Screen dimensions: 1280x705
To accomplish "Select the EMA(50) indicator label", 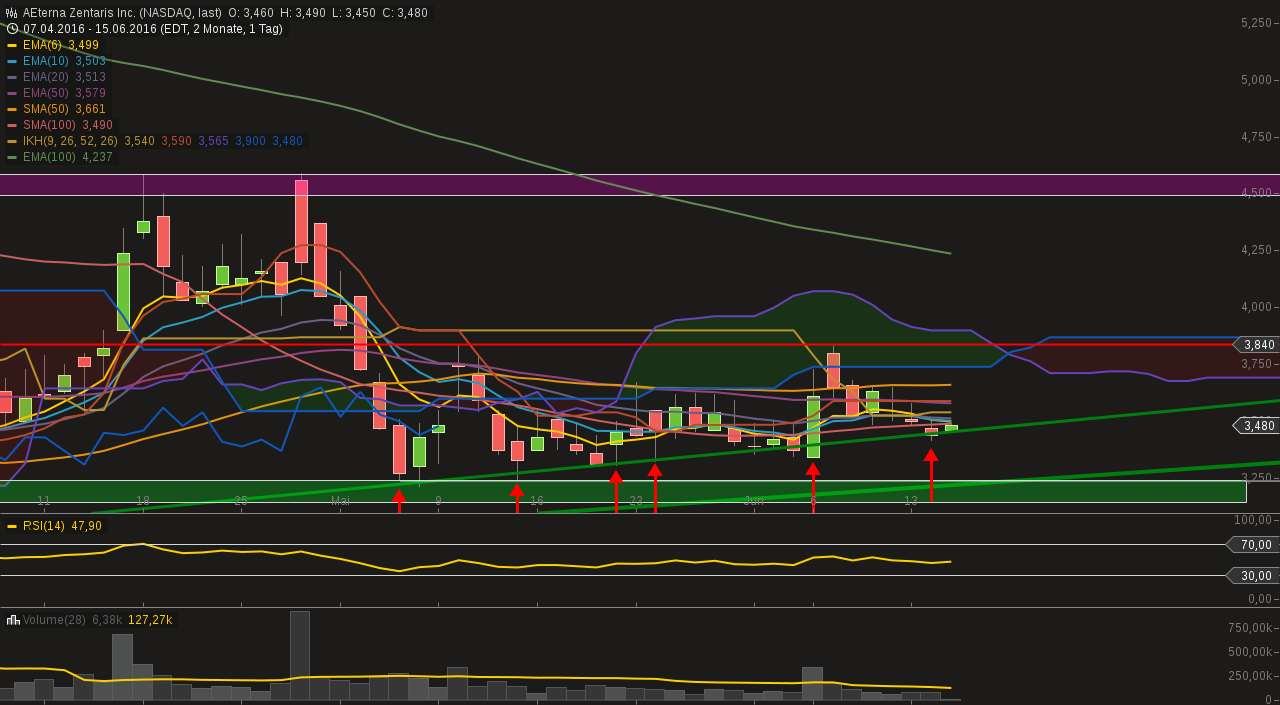I will (44, 93).
